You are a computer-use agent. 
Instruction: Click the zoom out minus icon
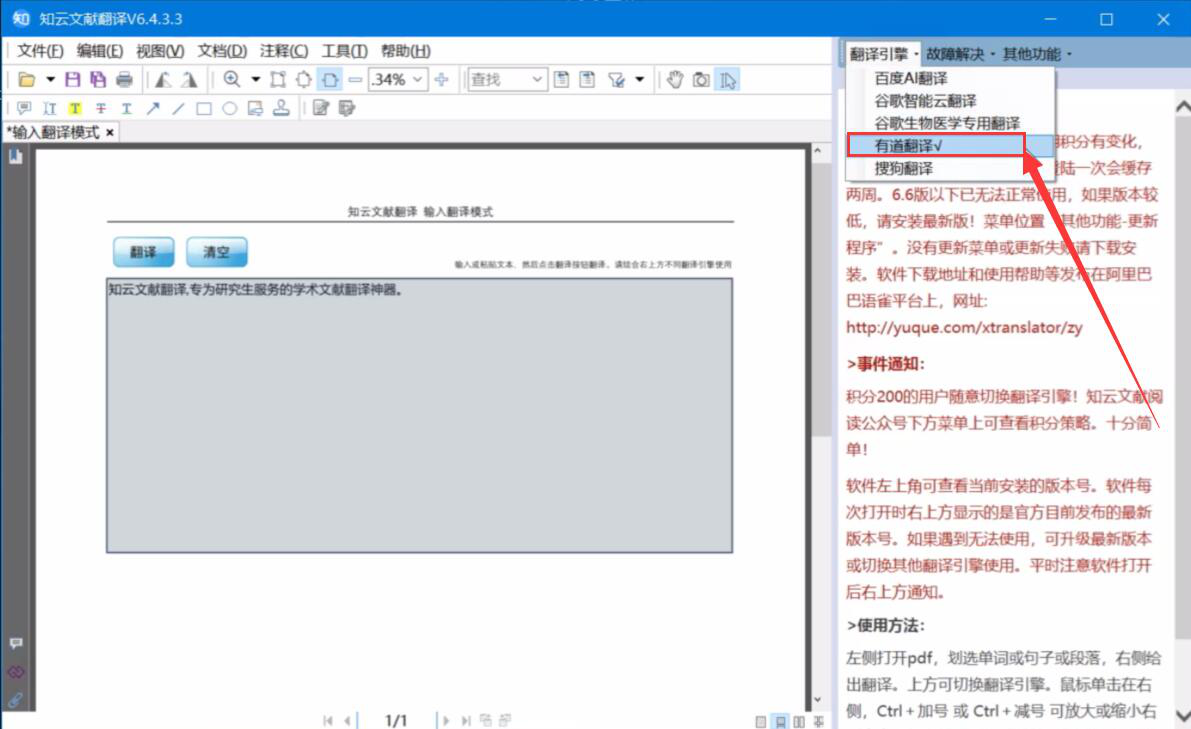[x=355, y=80]
